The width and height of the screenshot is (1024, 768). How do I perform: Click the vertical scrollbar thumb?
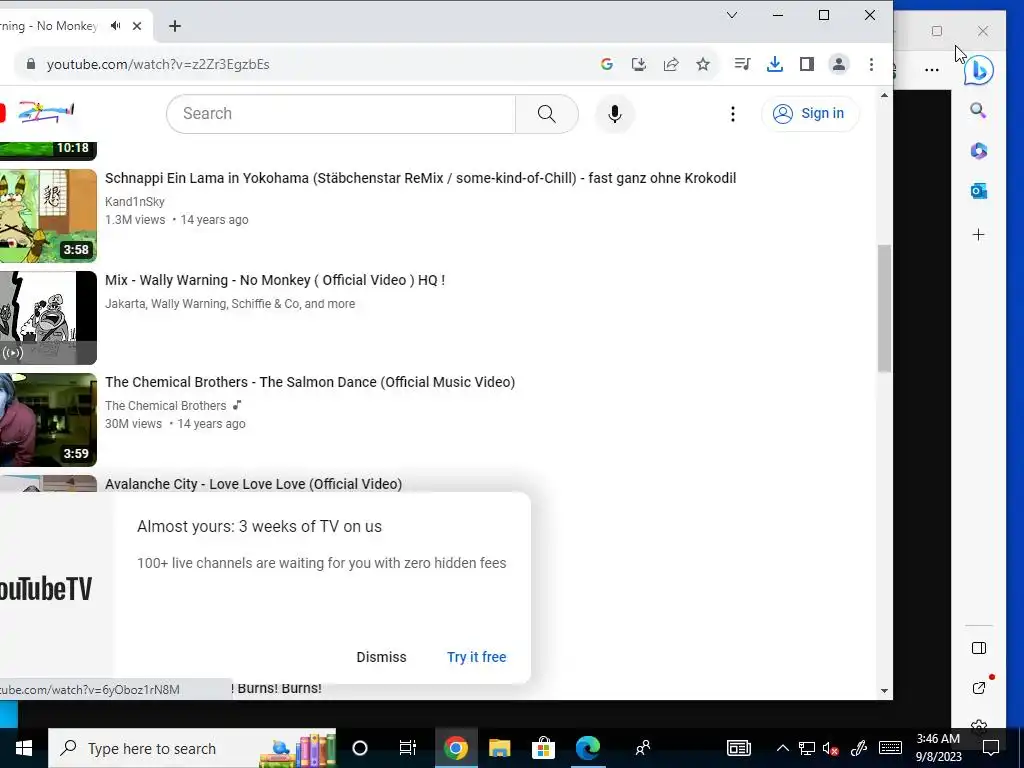[884, 308]
